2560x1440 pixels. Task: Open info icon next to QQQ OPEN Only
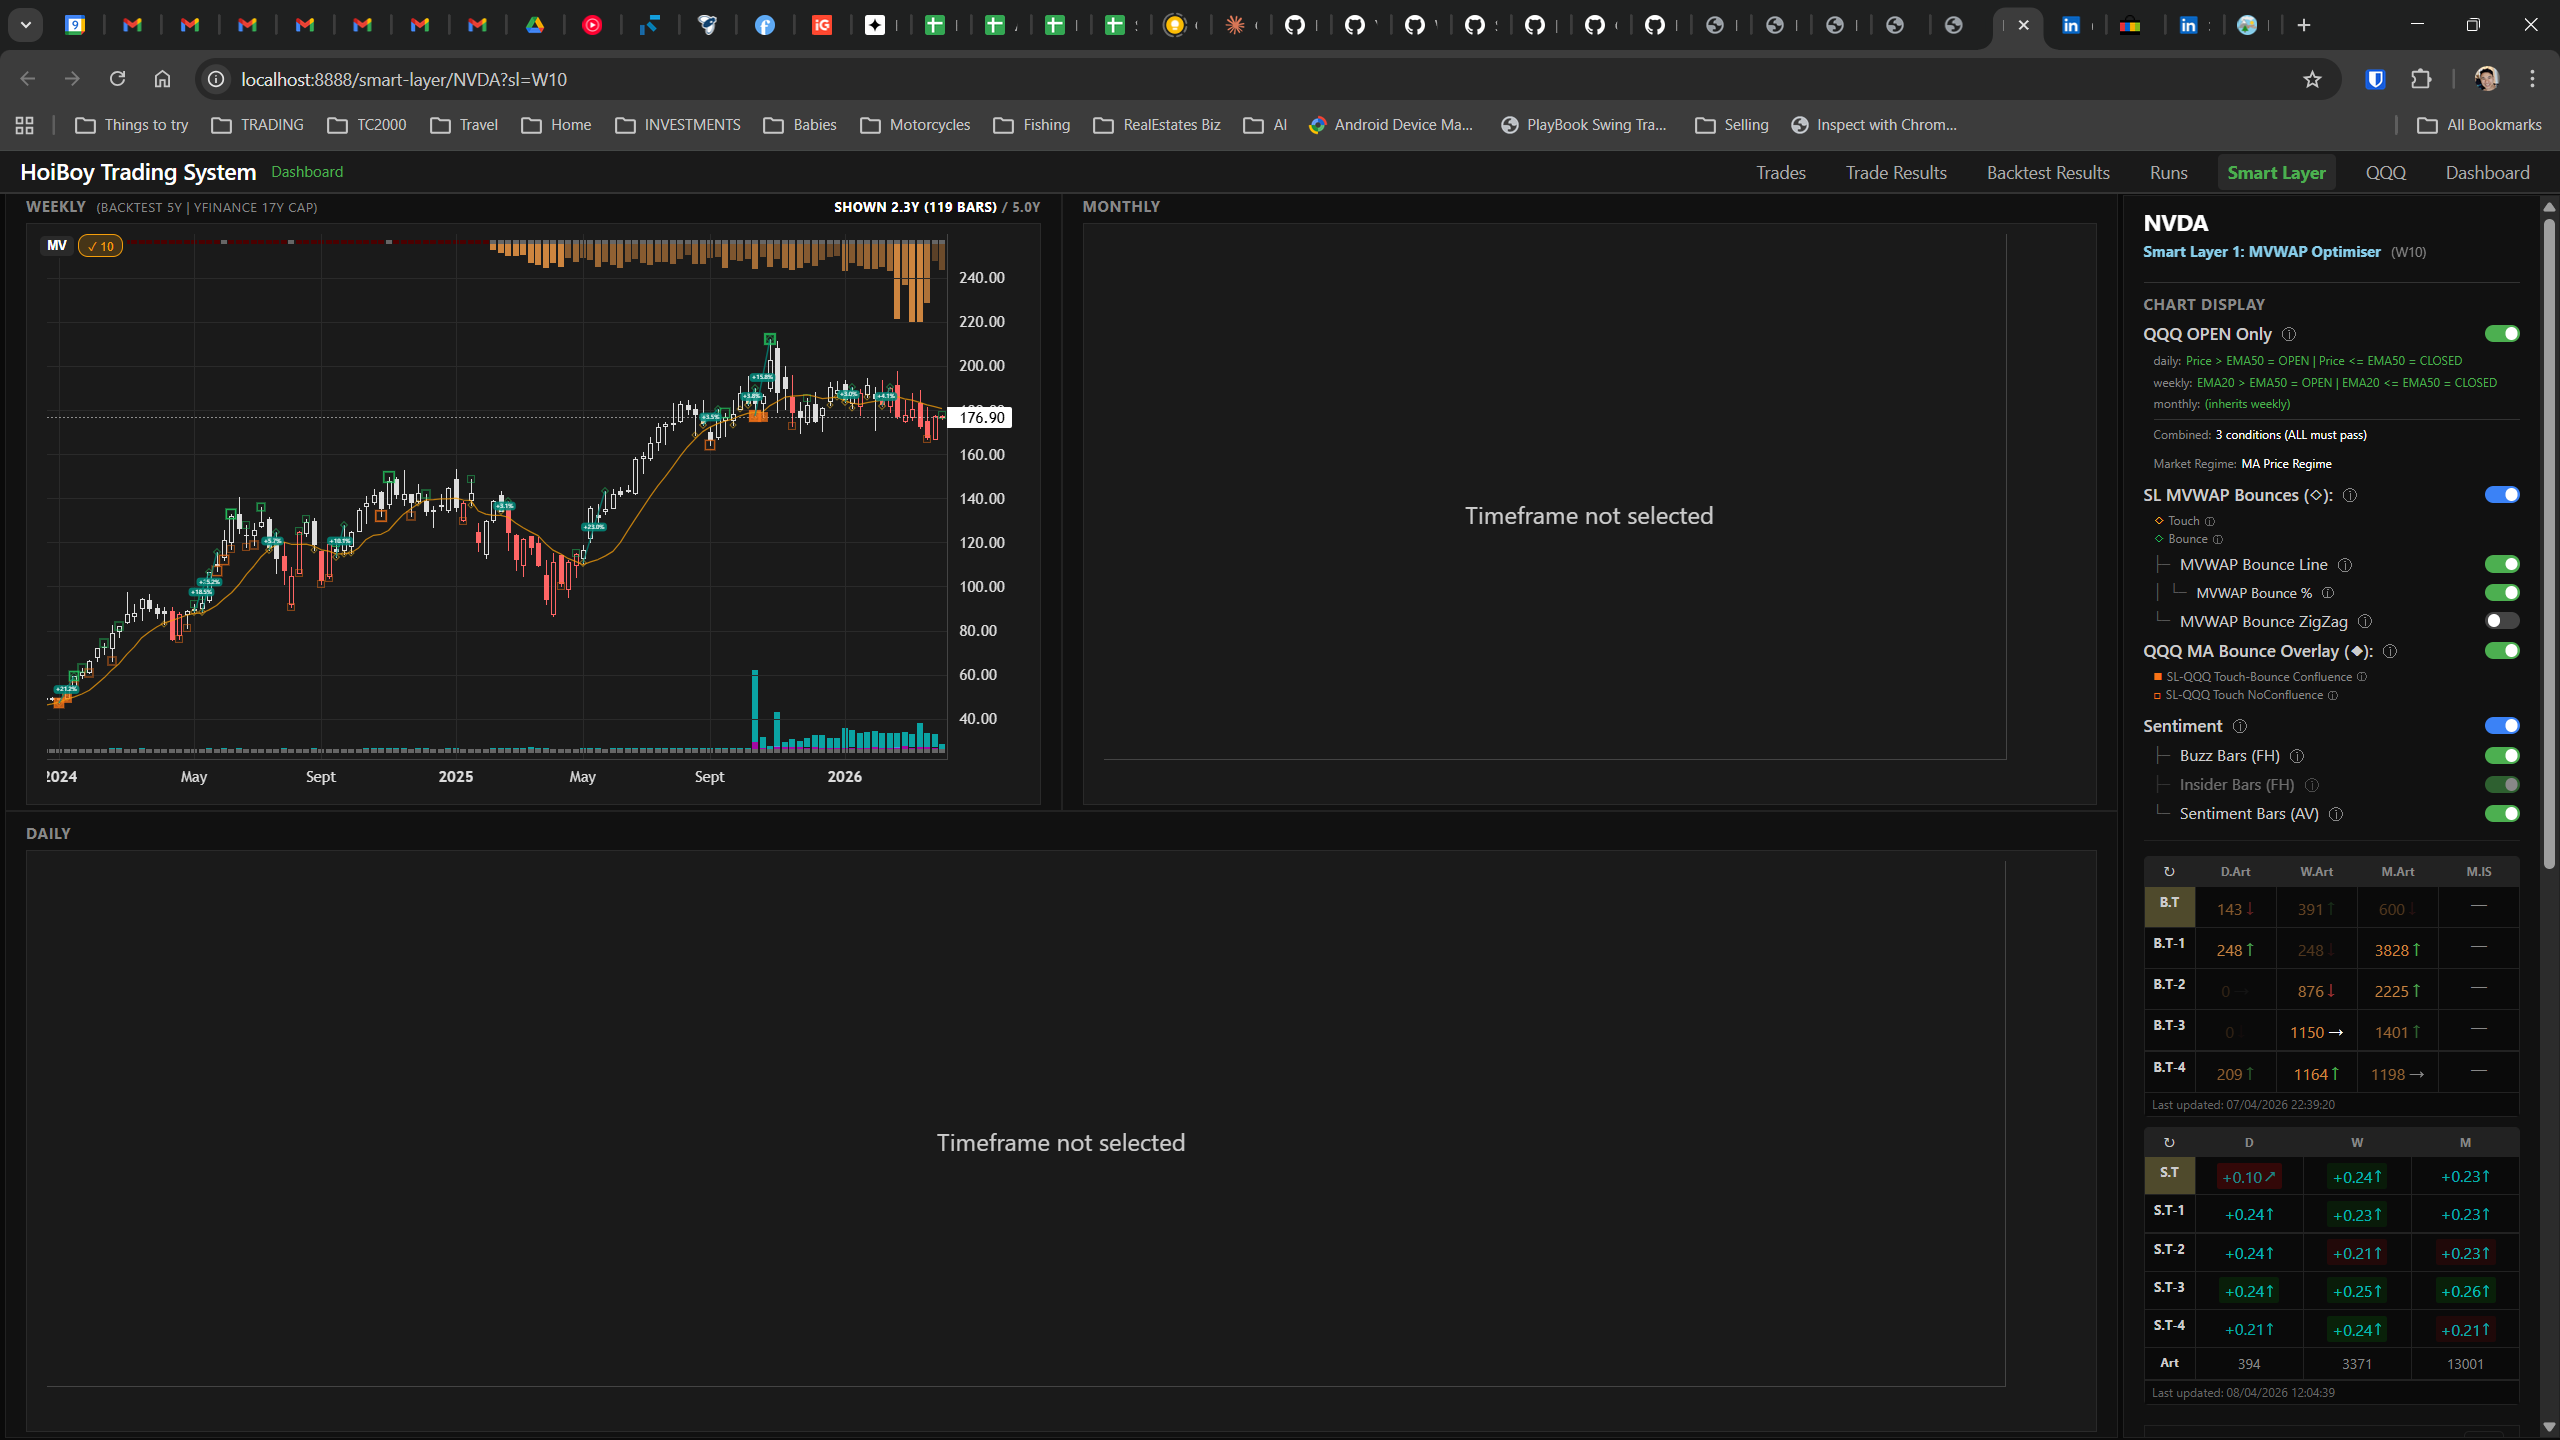(x=2289, y=334)
